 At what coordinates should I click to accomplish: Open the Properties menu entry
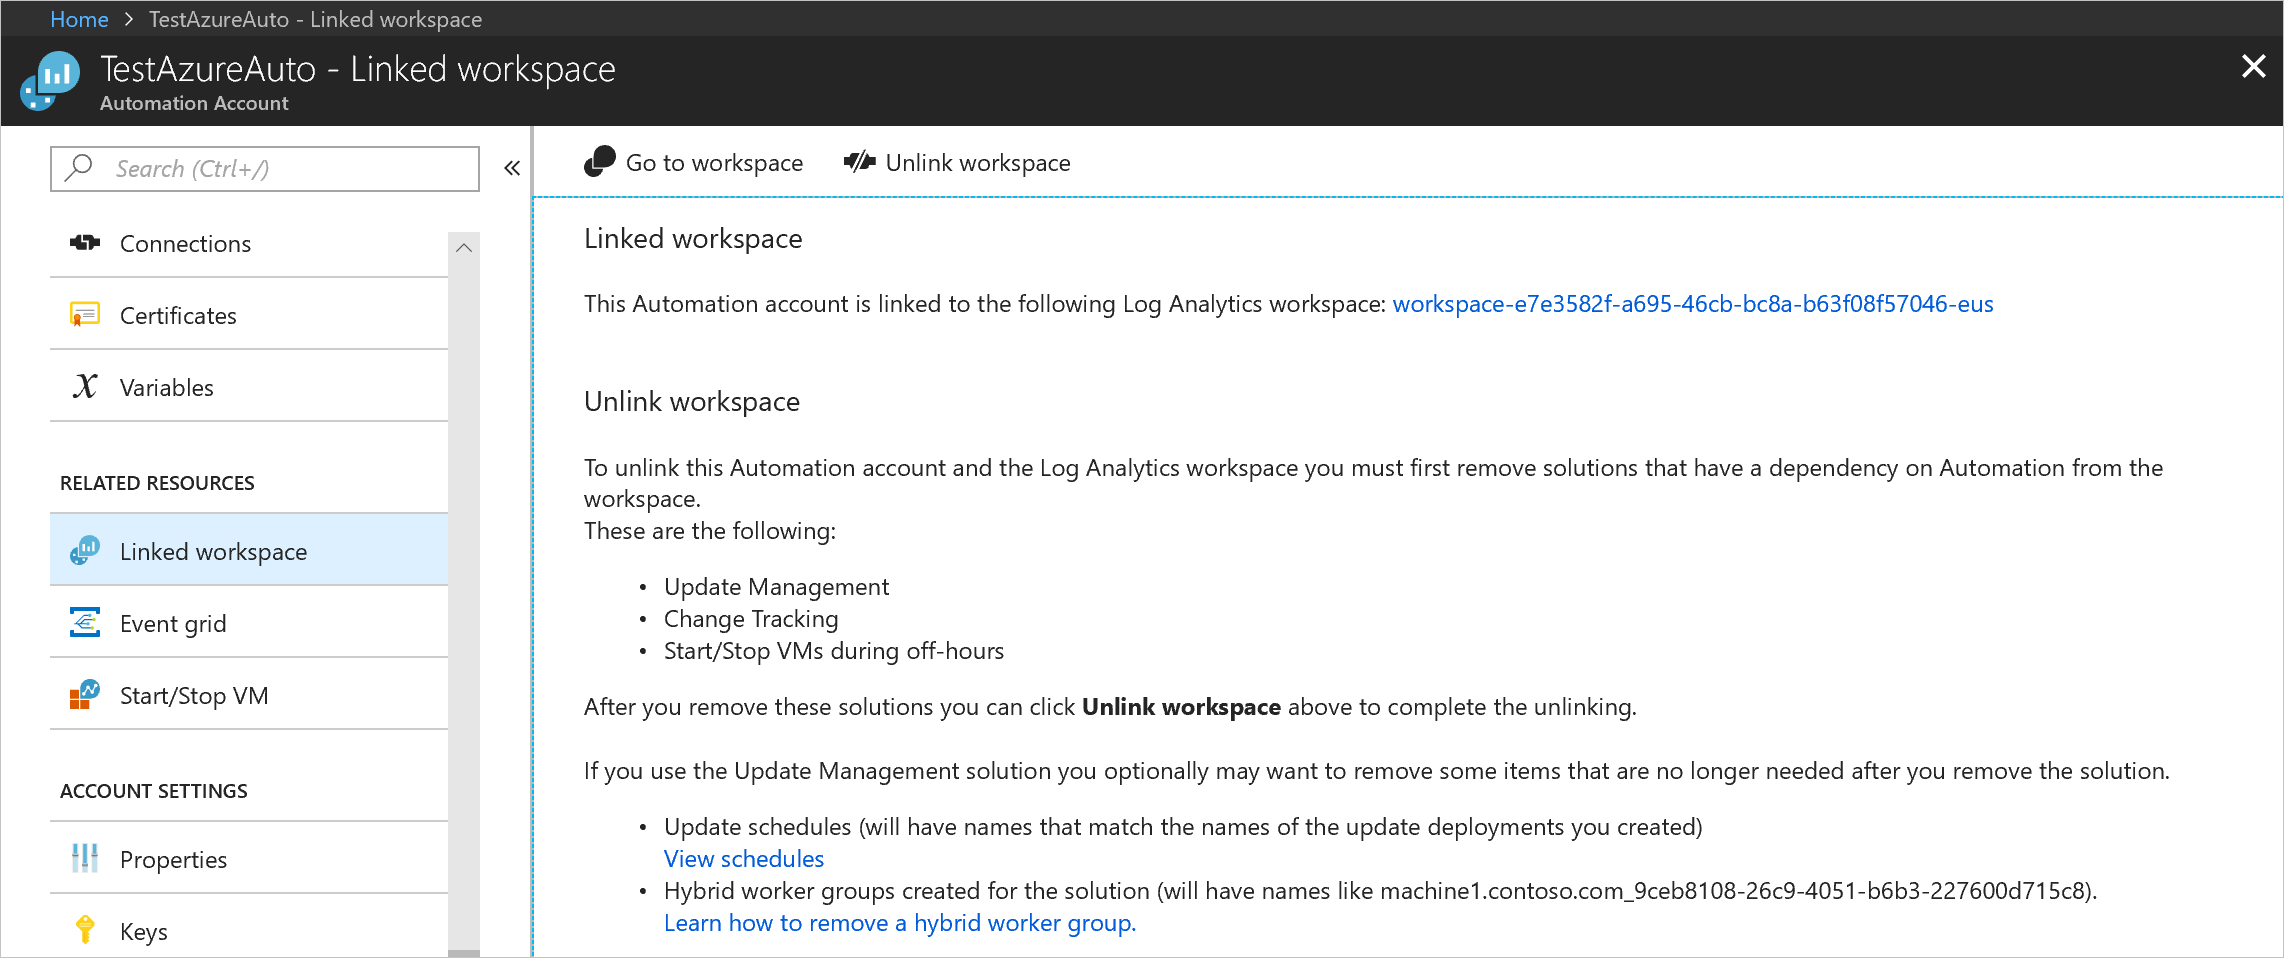(x=173, y=860)
